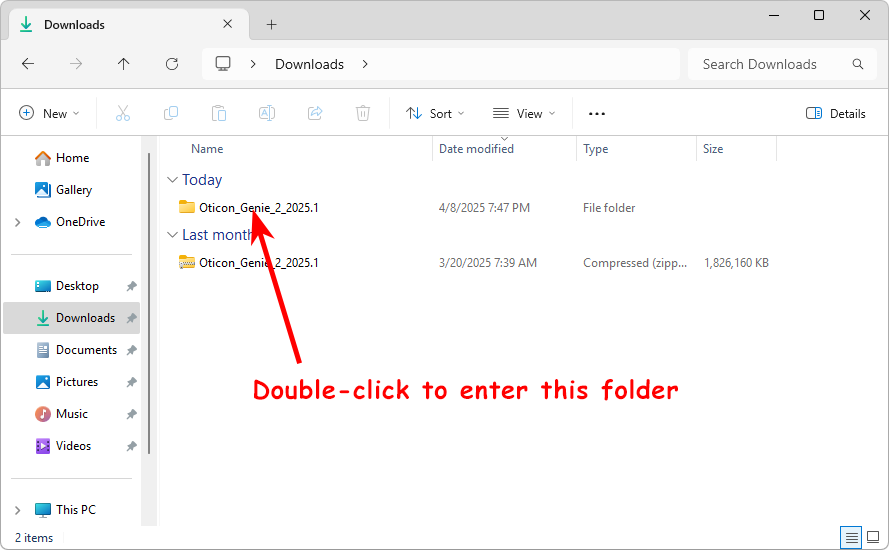Image resolution: width=889 pixels, height=550 pixels.
Task: Select Documents in the navigation pane
Action: coord(86,350)
